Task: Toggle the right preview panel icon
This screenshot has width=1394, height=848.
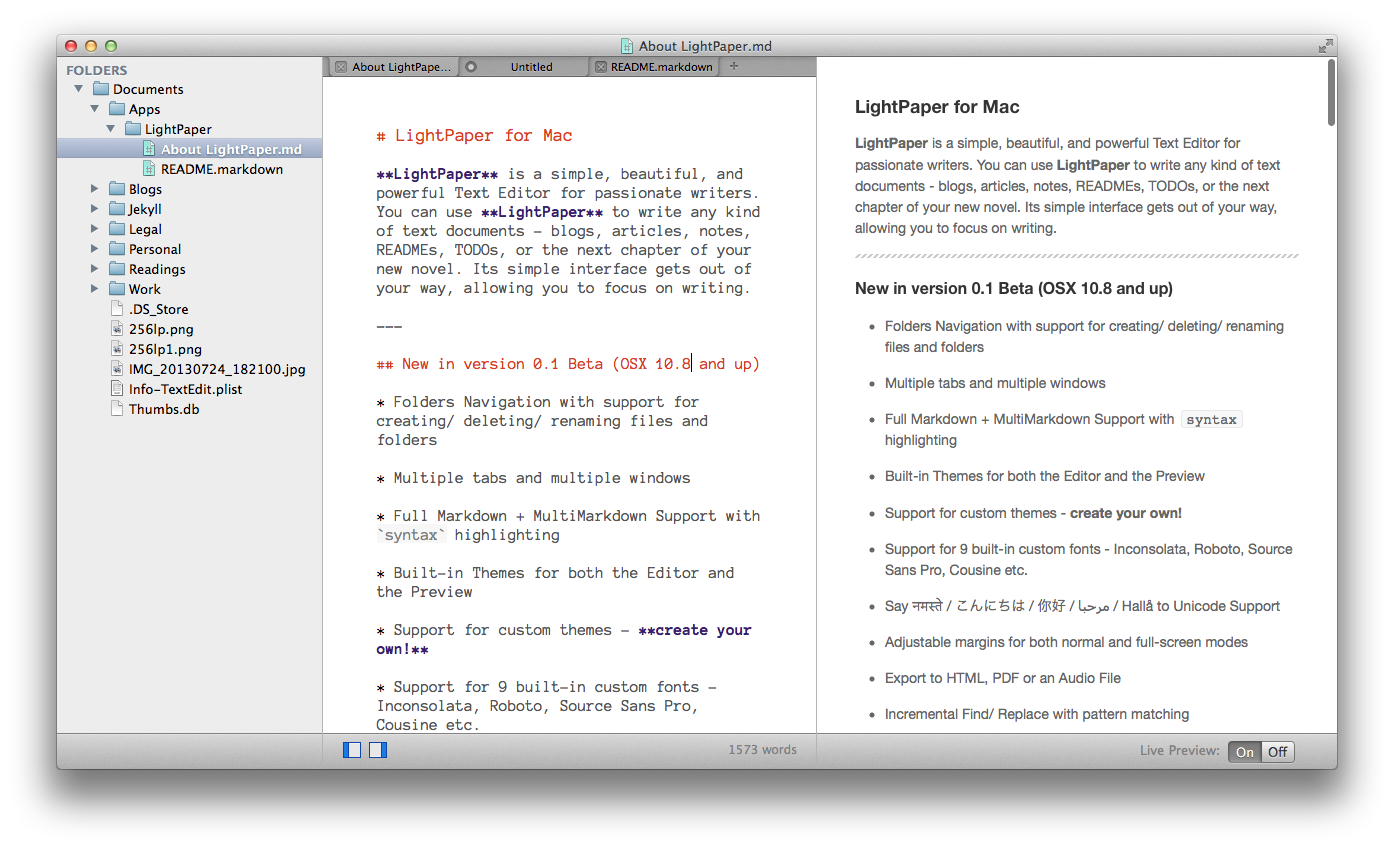Action: (377, 749)
